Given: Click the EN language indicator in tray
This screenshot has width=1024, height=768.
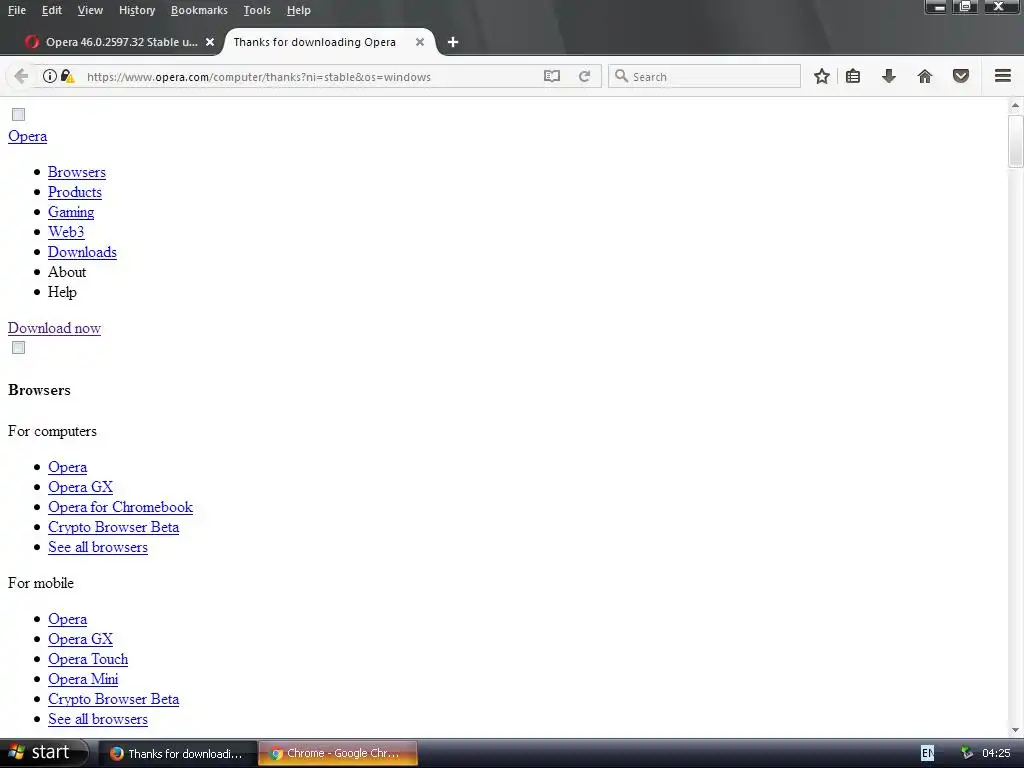Looking at the screenshot, I should point(927,753).
